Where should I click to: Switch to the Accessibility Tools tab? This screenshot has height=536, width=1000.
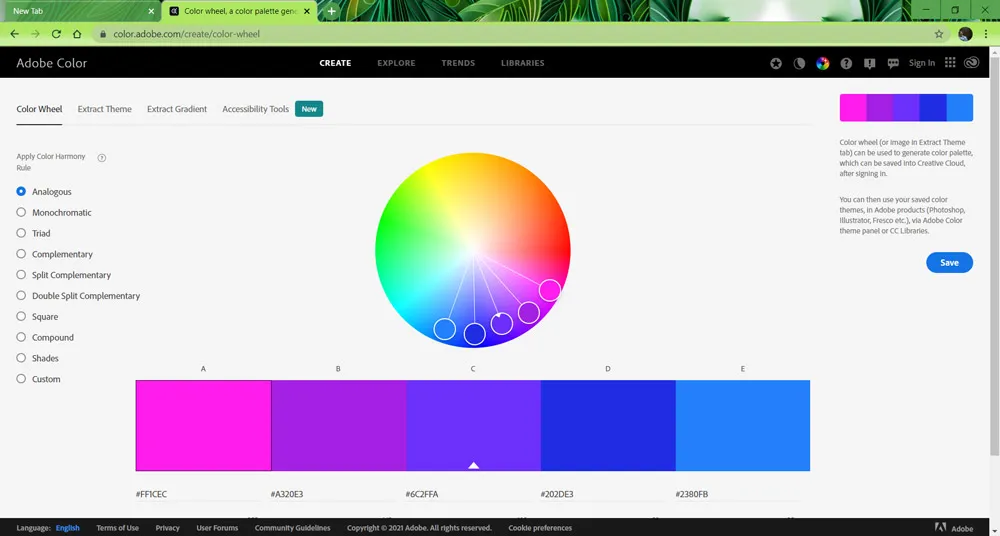pos(256,109)
